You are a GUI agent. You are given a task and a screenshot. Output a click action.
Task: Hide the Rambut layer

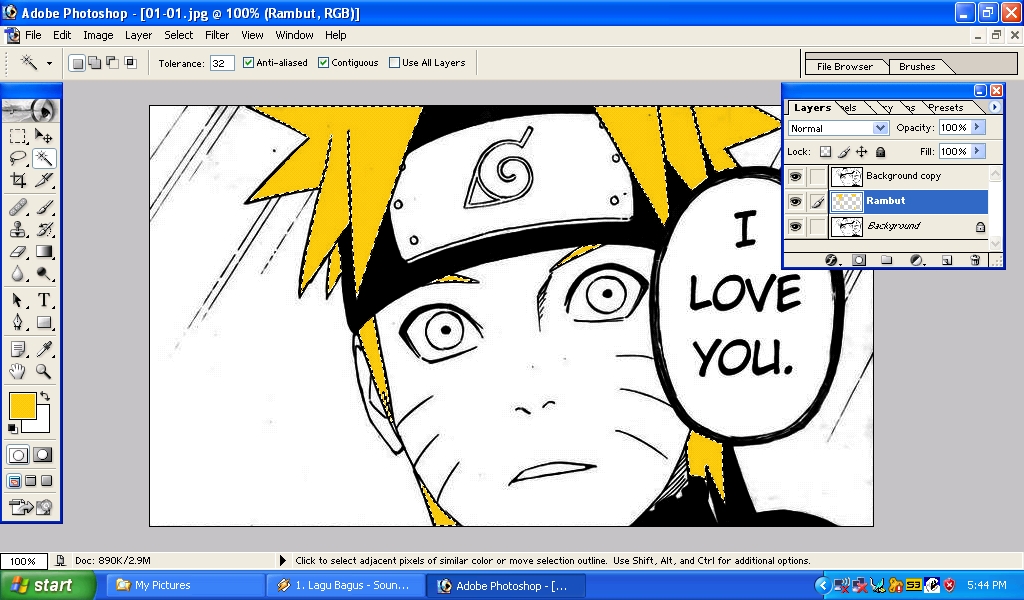795,201
